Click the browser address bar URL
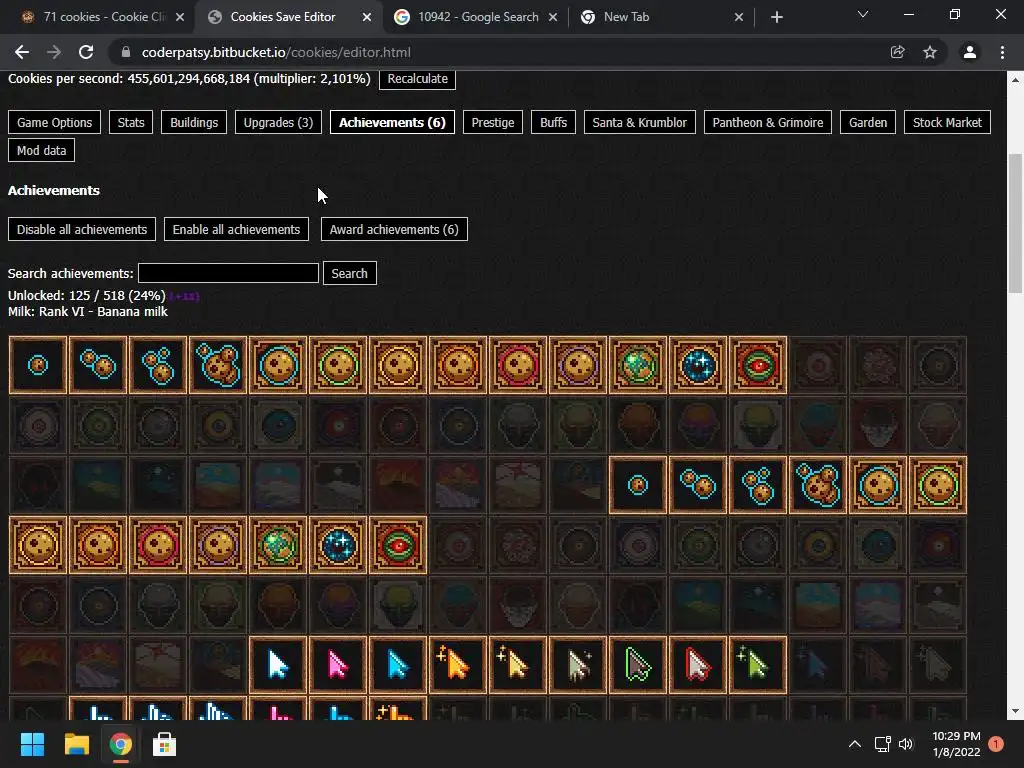Screen dimensions: 1024x768 point(276,52)
